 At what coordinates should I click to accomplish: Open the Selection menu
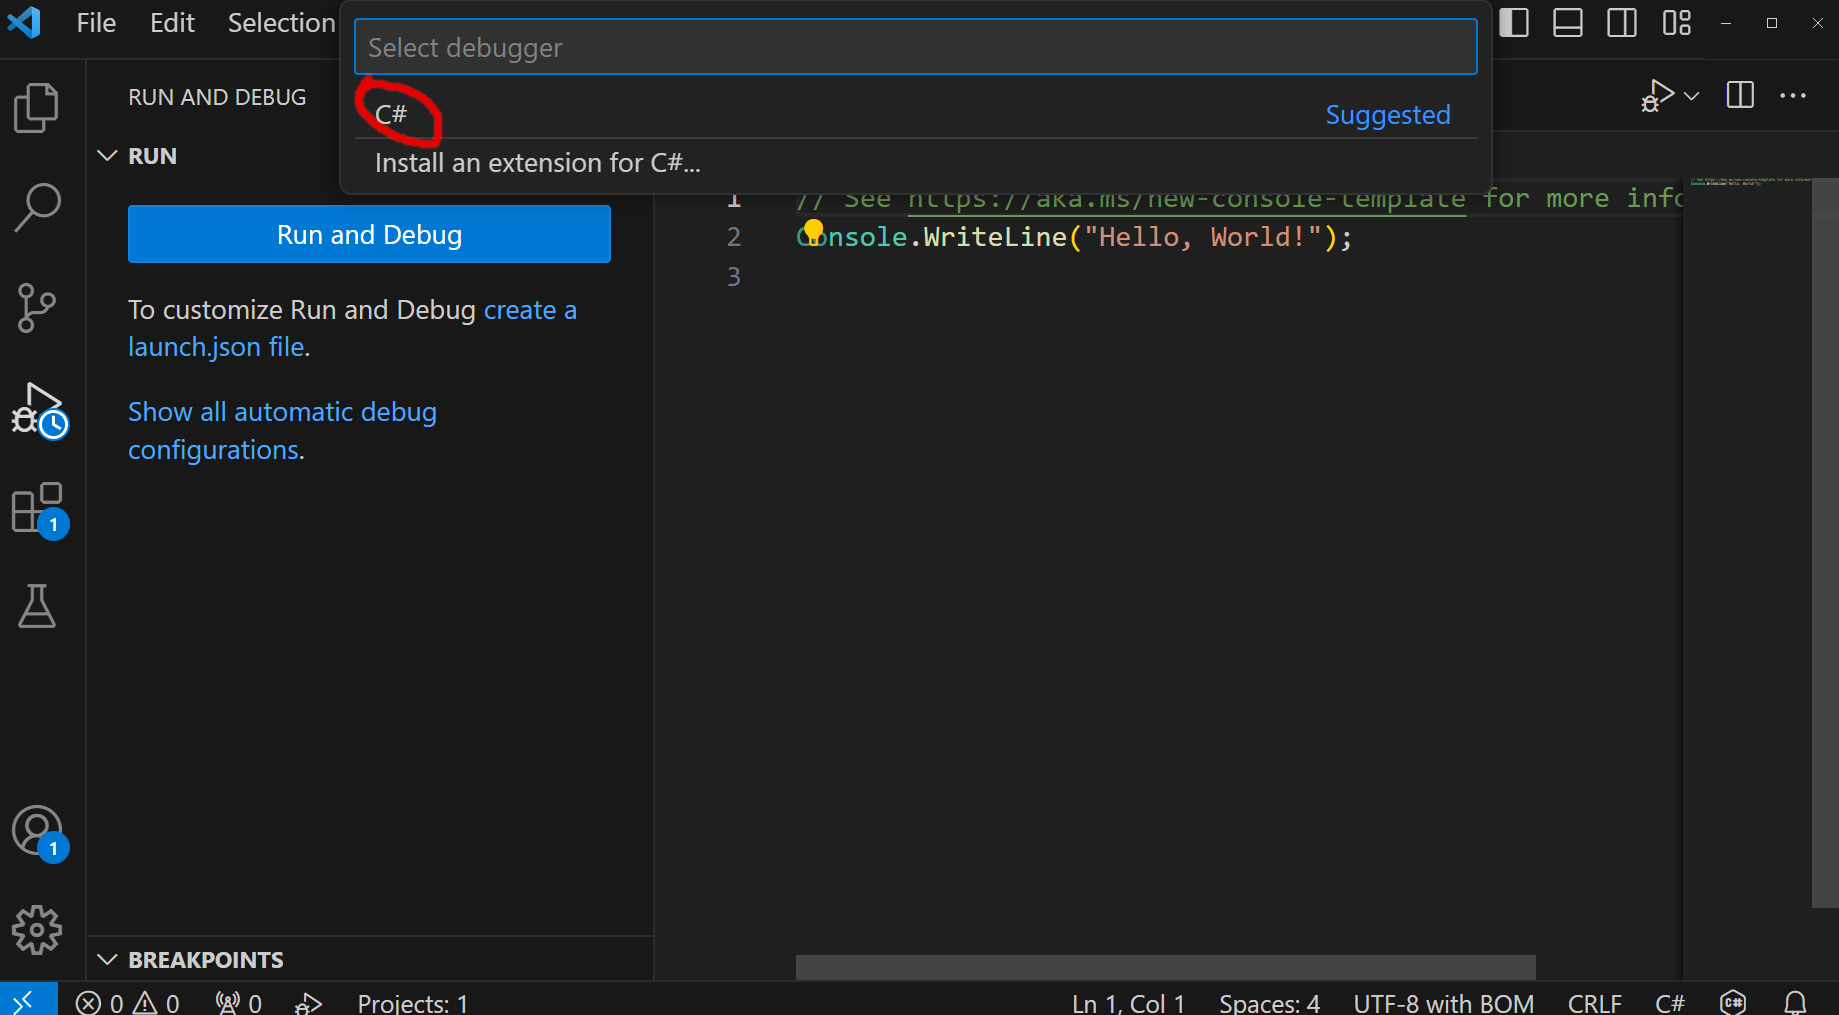(280, 22)
